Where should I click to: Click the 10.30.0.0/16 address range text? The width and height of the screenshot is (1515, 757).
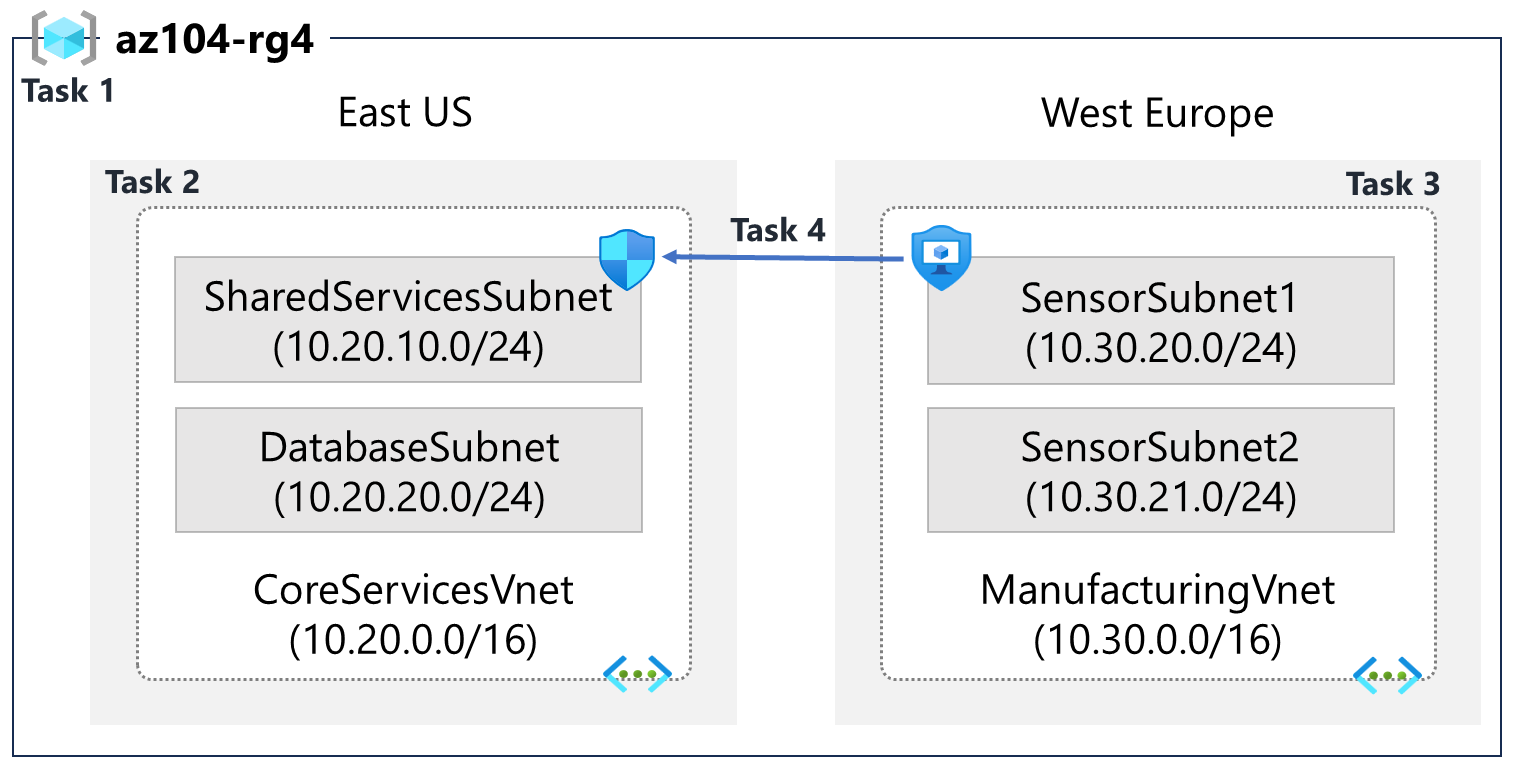pos(1157,639)
